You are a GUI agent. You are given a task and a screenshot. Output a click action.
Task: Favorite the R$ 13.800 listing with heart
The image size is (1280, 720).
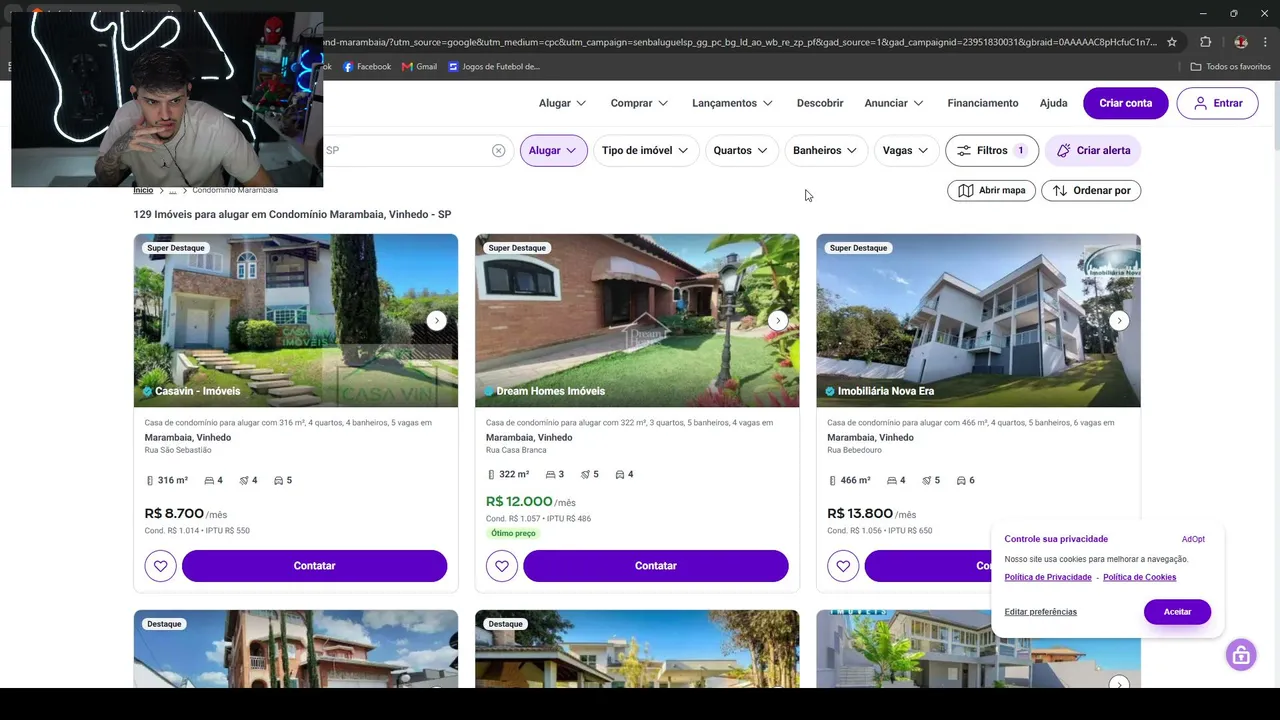pyautogui.click(x=843, y=566)
